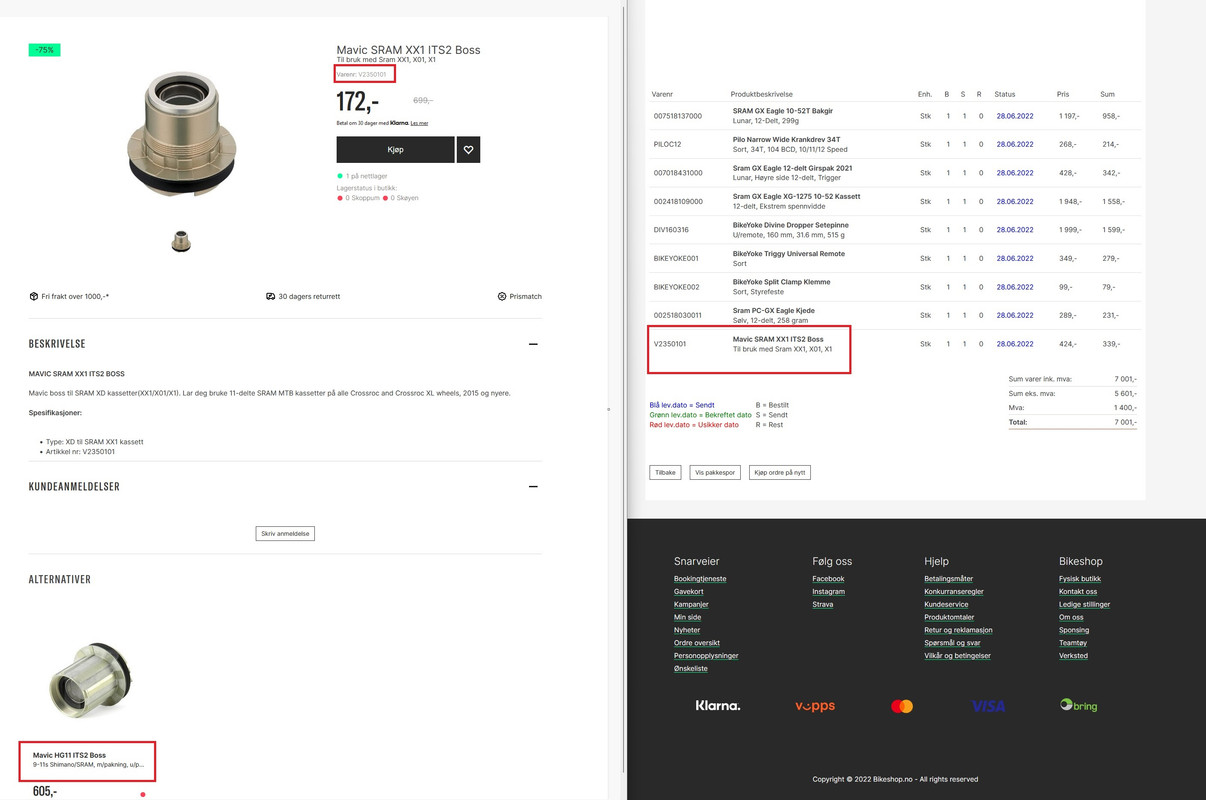Viewport: 1206px width, 800px height.
Task: Open Fysisk butikk link
Action: tap(1080, 579)
